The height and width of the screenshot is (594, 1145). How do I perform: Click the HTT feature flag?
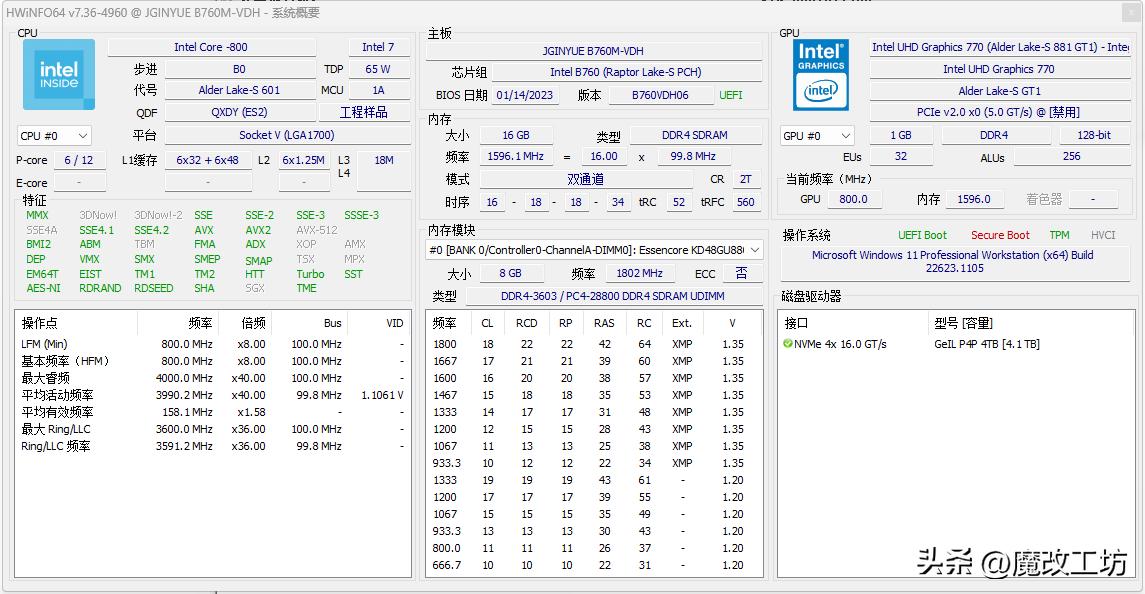[256, 274]
